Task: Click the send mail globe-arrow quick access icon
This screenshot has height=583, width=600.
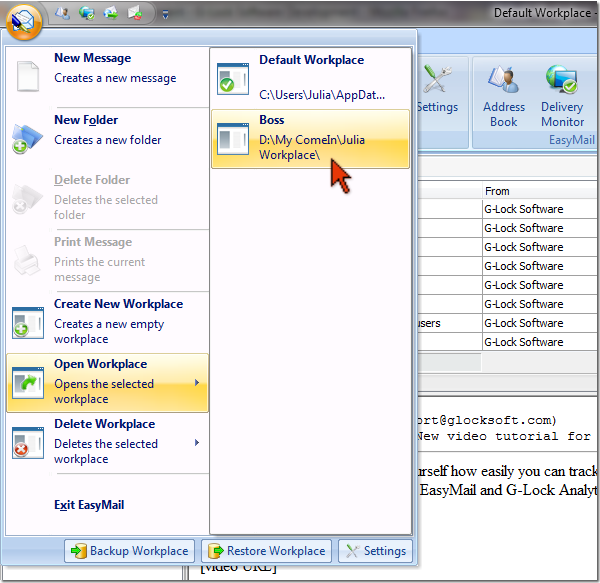Action: [x=111, y=13]
